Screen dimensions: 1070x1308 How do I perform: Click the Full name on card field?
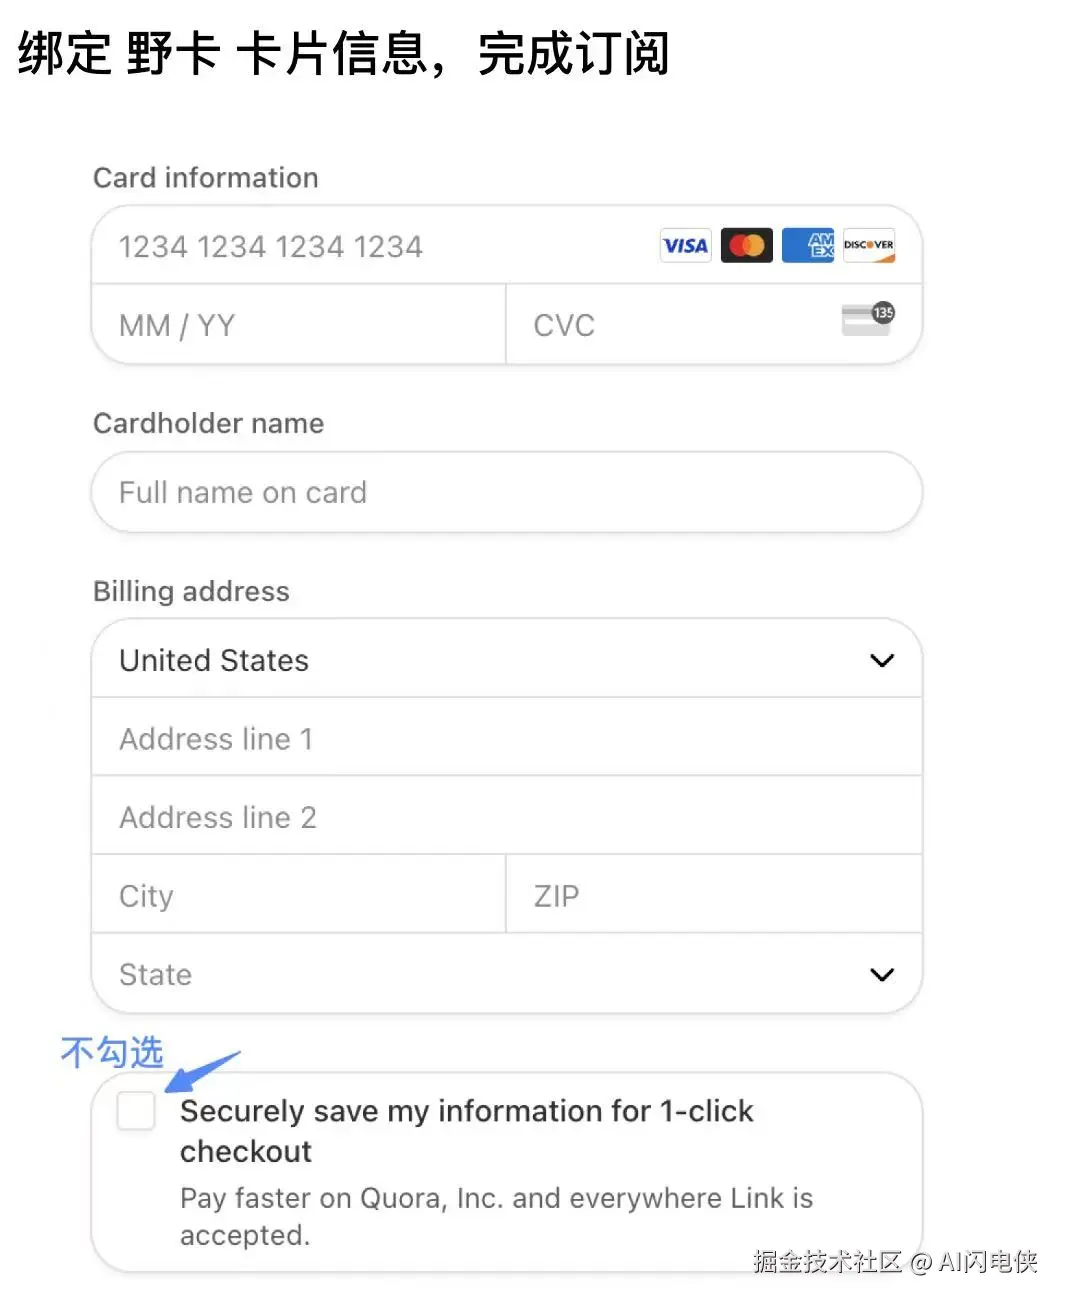point(505,492)
